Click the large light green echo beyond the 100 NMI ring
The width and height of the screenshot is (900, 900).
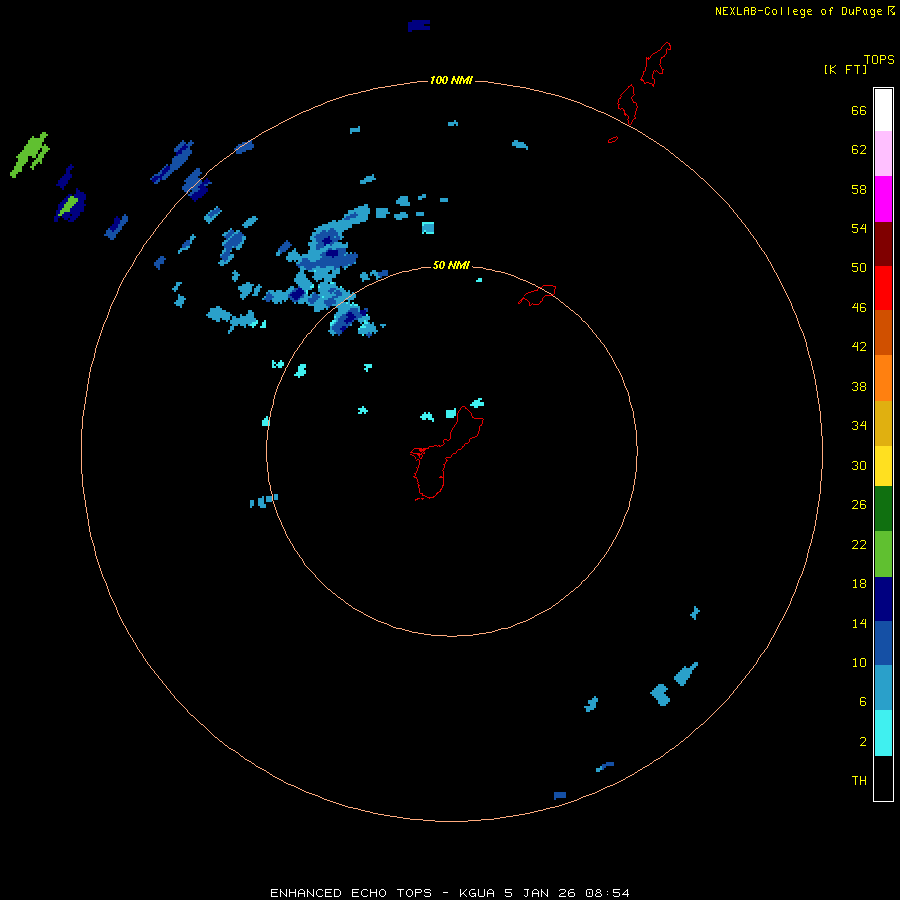[29, 154]
